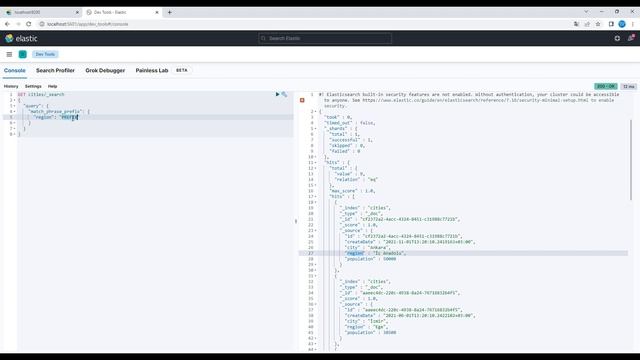The width and height of the screenshot is (640, 360).
Task: Reload the page in browser
Action: [29, 24]
